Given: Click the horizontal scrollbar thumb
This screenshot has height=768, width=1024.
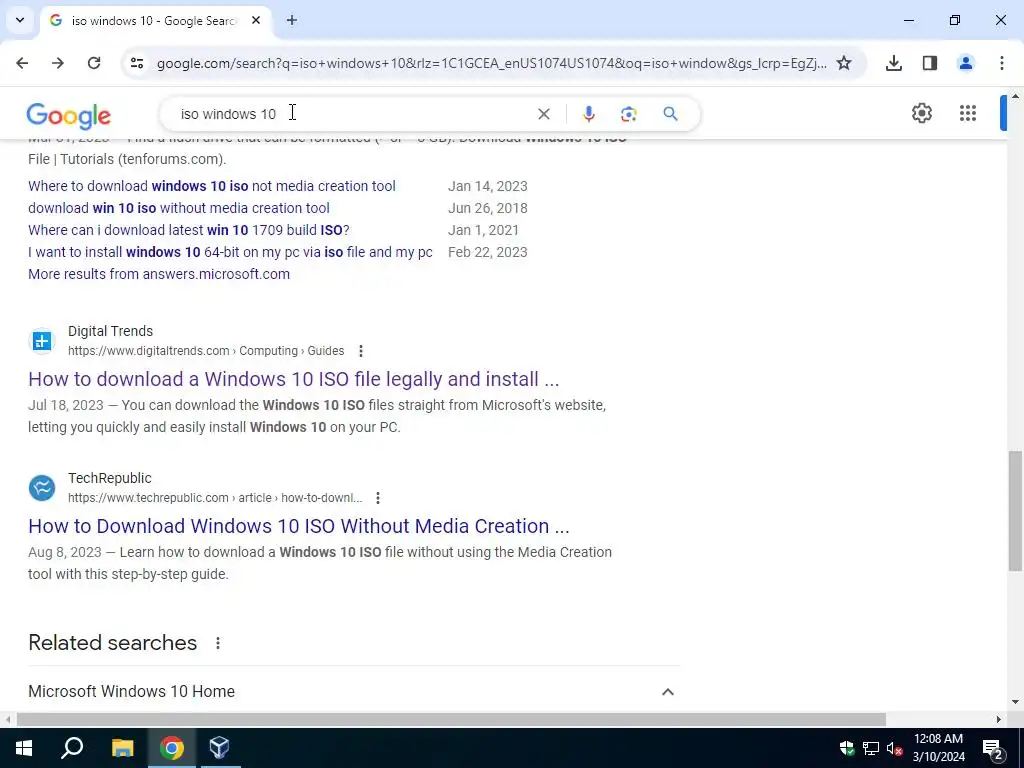Looking at the screenshot, I should (451, 720).
